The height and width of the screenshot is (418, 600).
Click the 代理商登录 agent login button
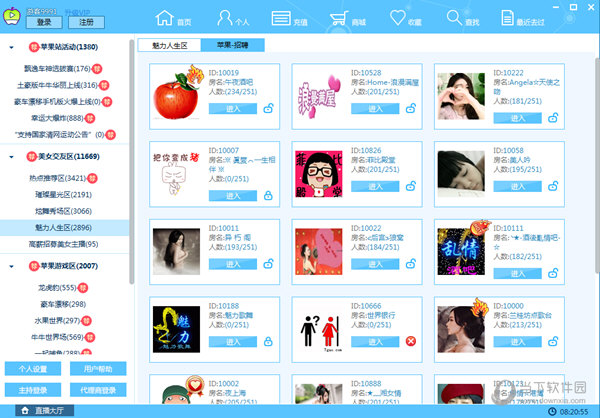point(98,390)
